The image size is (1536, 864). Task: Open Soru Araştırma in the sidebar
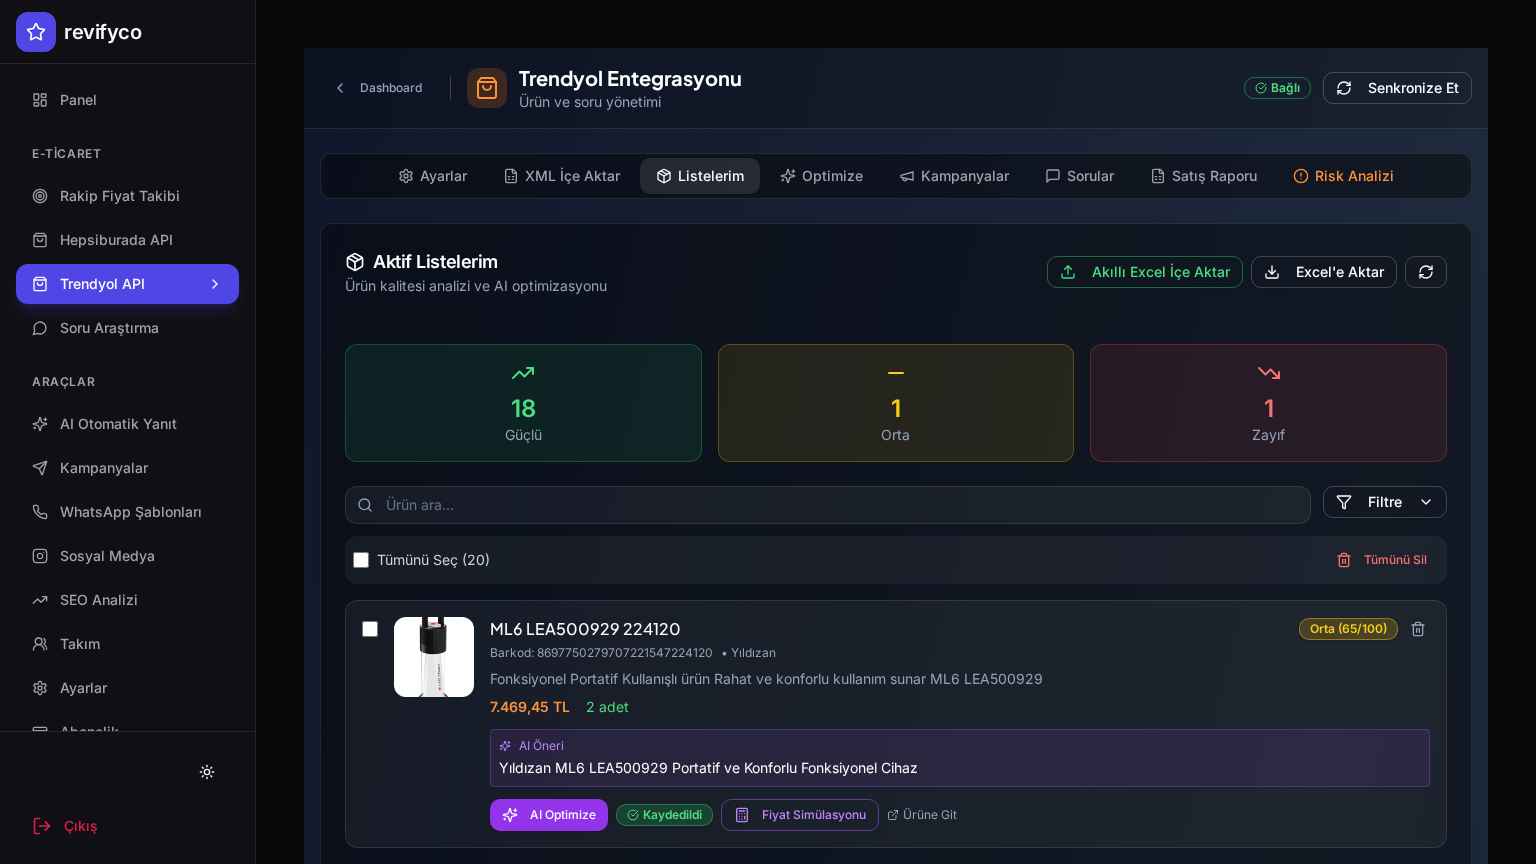127,328
